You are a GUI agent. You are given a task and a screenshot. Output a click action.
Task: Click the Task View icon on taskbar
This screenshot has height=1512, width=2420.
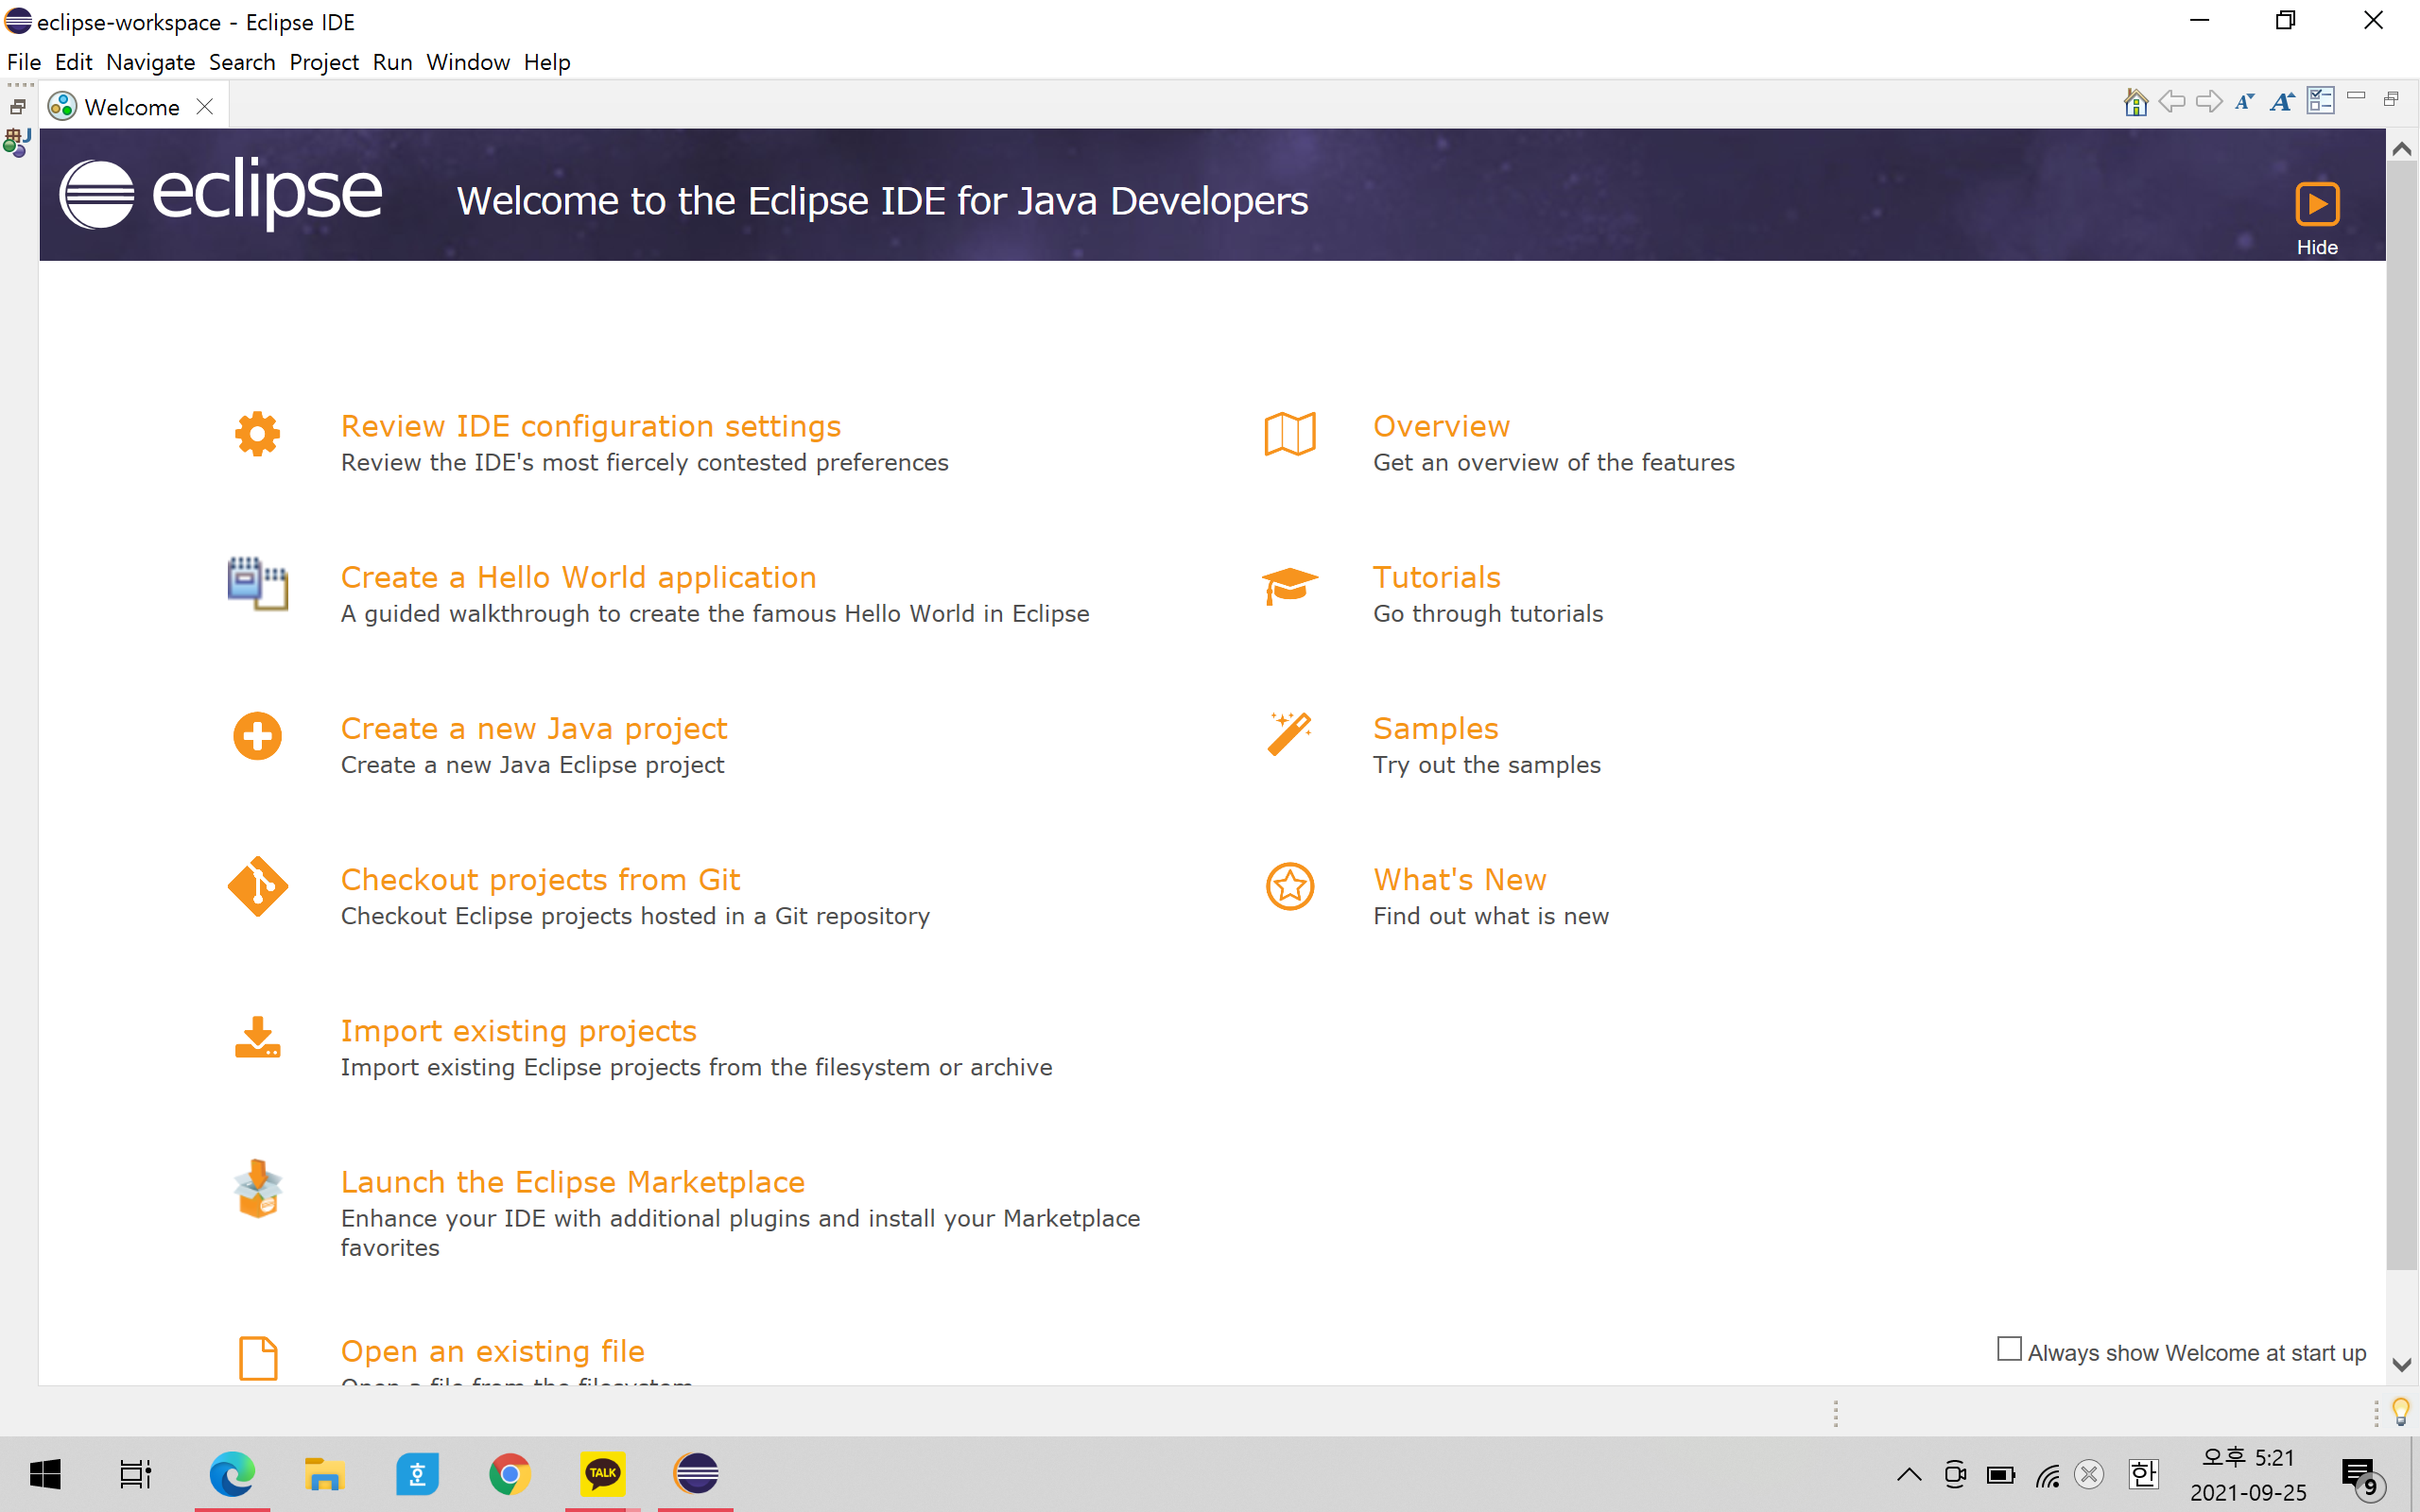point(136,1473)
